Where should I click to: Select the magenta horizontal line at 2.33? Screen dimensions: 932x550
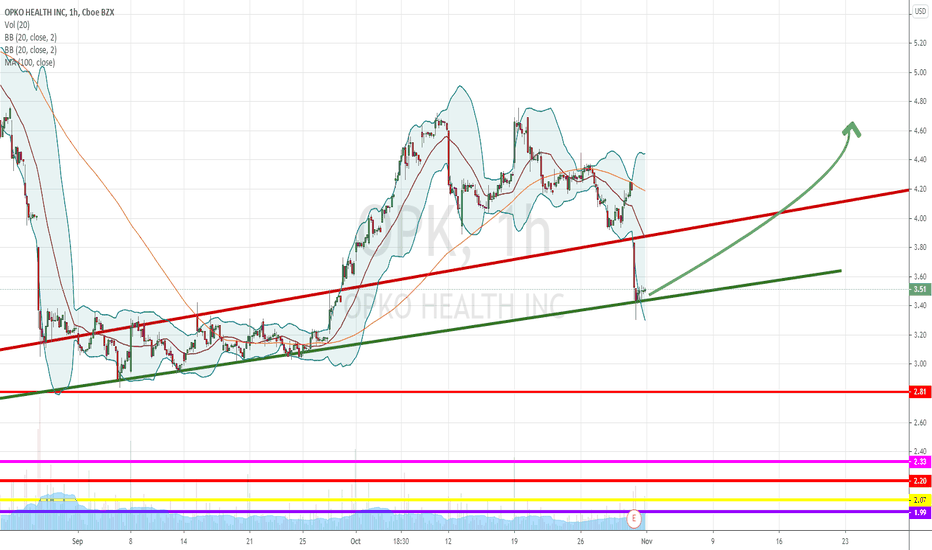455,461
